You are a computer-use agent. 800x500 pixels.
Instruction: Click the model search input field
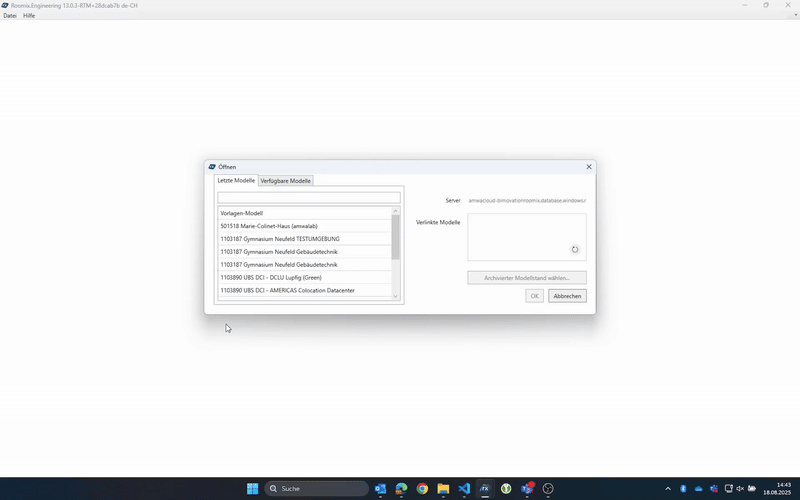click(x=308, y=198)
